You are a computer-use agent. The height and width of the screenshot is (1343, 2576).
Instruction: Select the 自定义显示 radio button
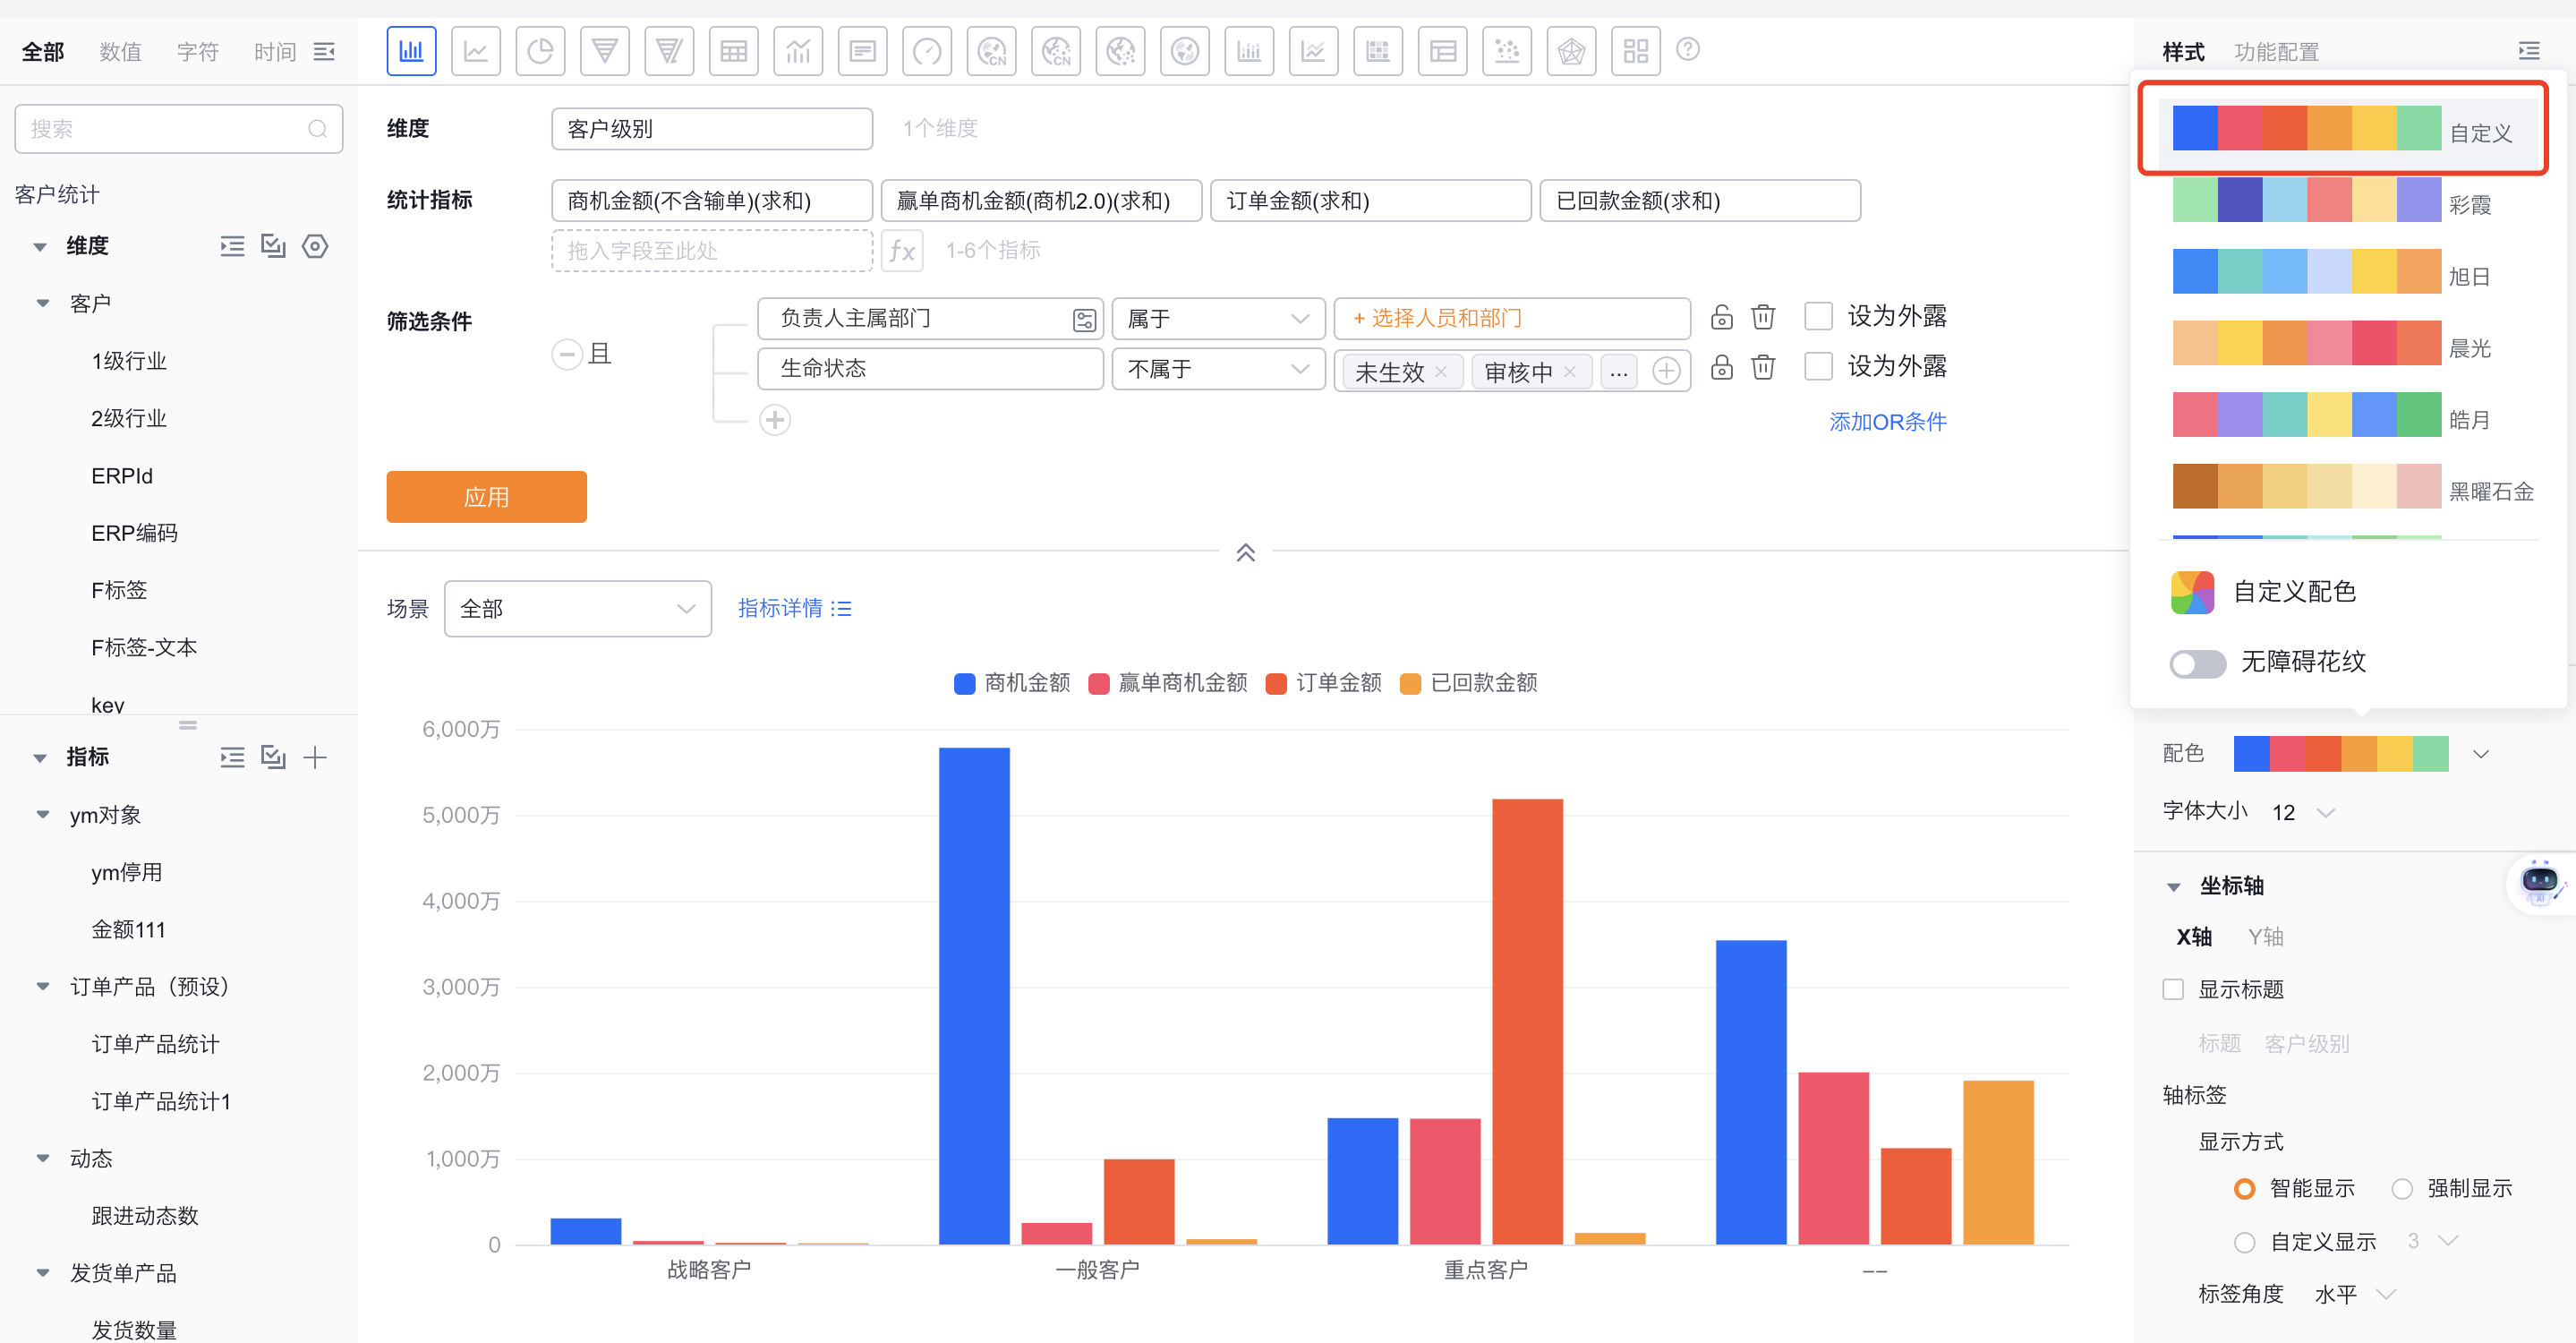(2244, 1242)
